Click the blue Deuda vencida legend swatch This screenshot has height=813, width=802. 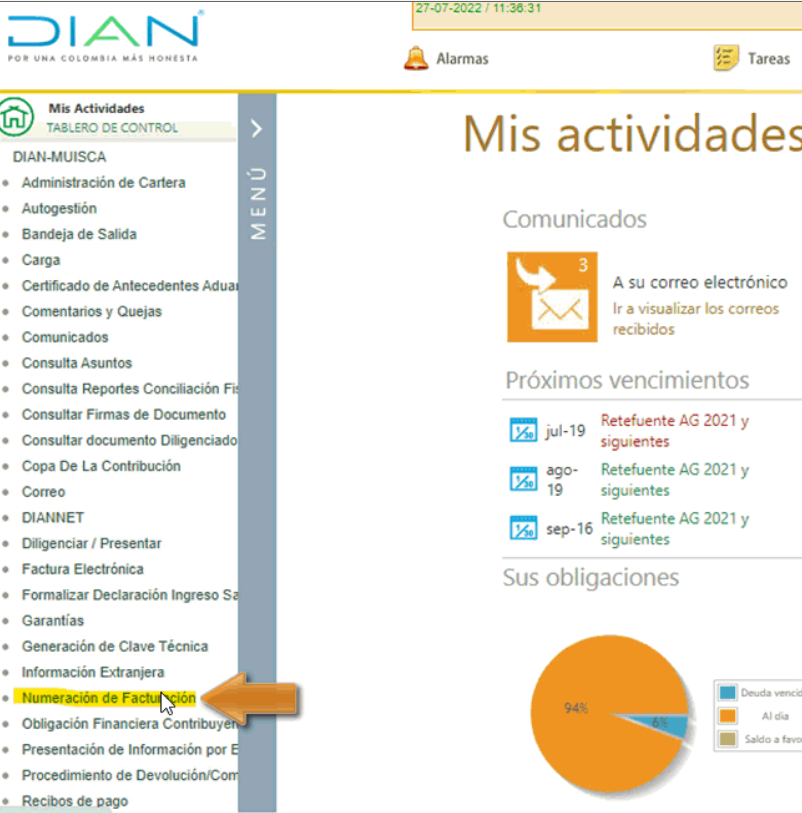[x=727, y=692]
